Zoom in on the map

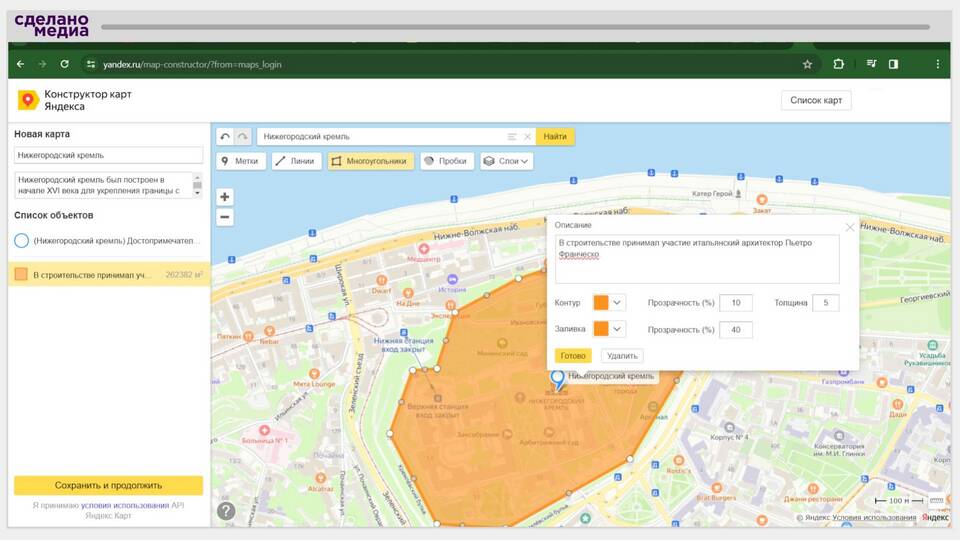click(225, 197)
